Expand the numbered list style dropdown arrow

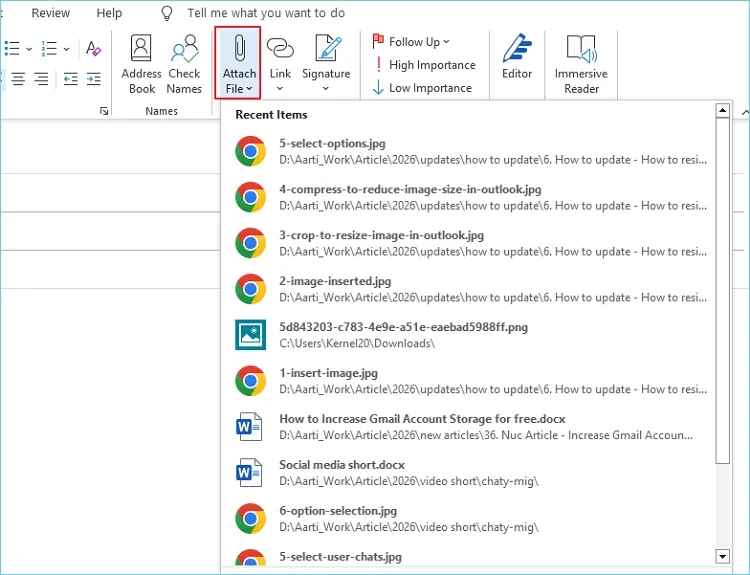point(66,49)
